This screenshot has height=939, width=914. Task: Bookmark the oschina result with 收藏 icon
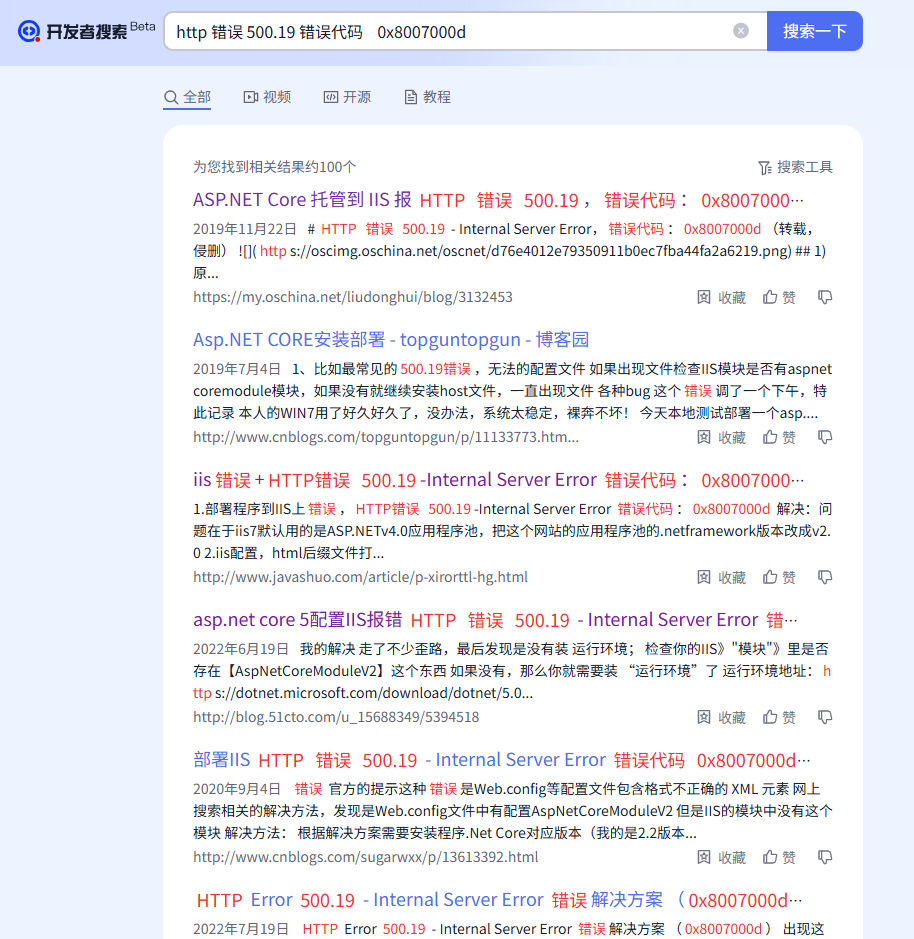[722, 297]
